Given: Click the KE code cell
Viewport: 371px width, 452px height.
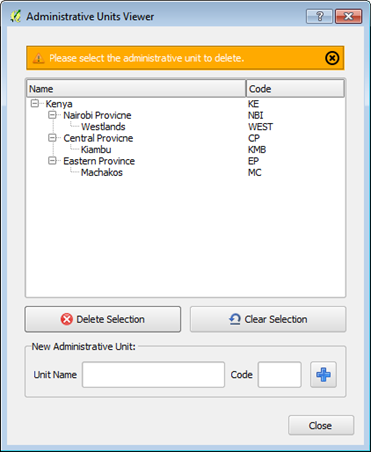Looking at the screenshot, I should click(253, 104).
